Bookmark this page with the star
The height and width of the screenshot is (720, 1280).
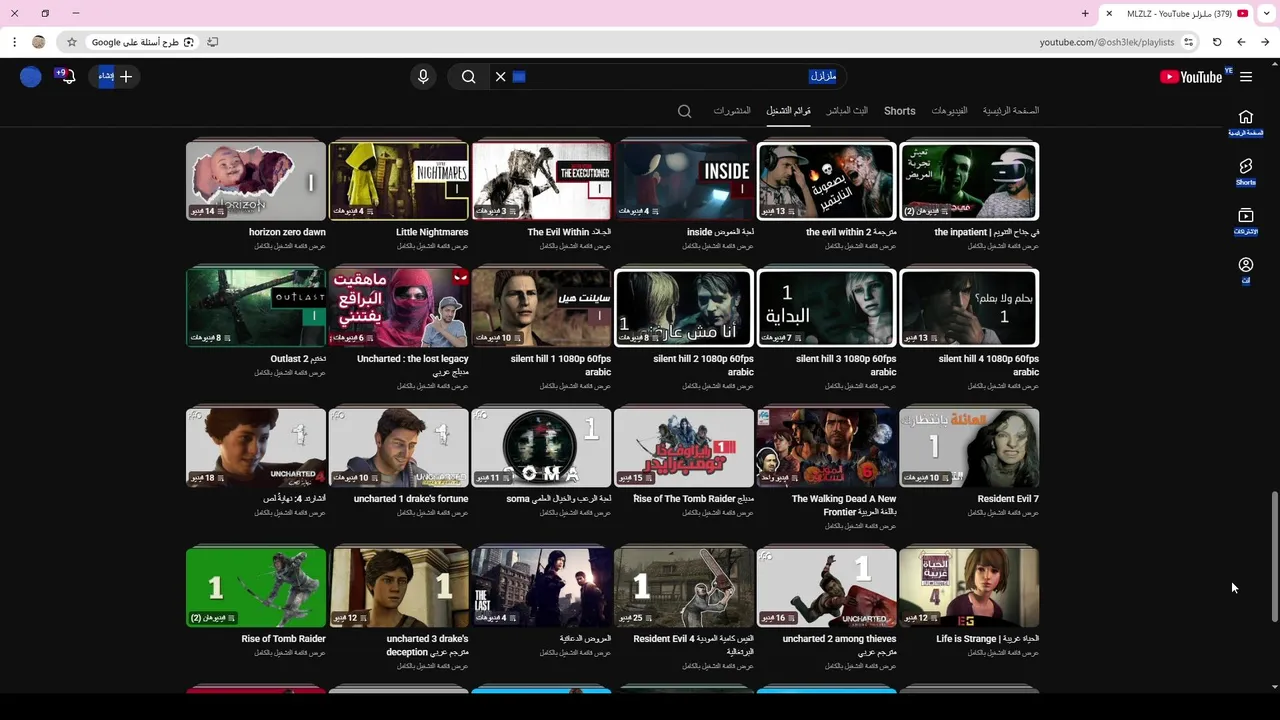pos(72,42)
